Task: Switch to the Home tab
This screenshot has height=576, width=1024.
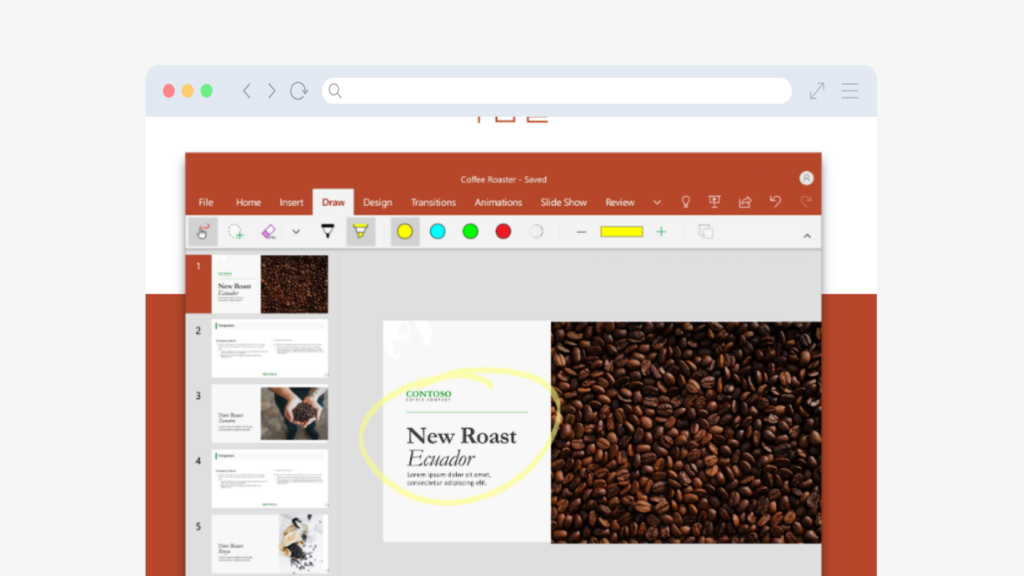Action: 248,202
